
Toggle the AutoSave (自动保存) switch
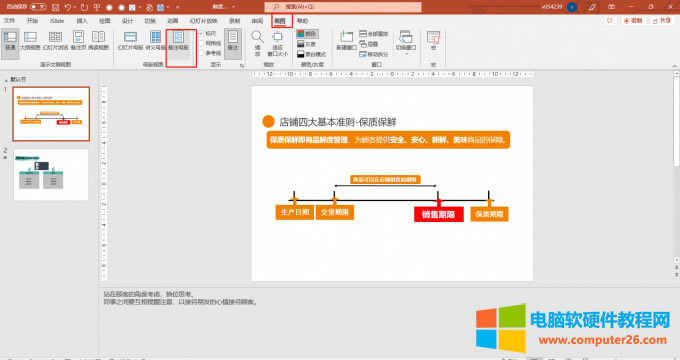point(38,7)
